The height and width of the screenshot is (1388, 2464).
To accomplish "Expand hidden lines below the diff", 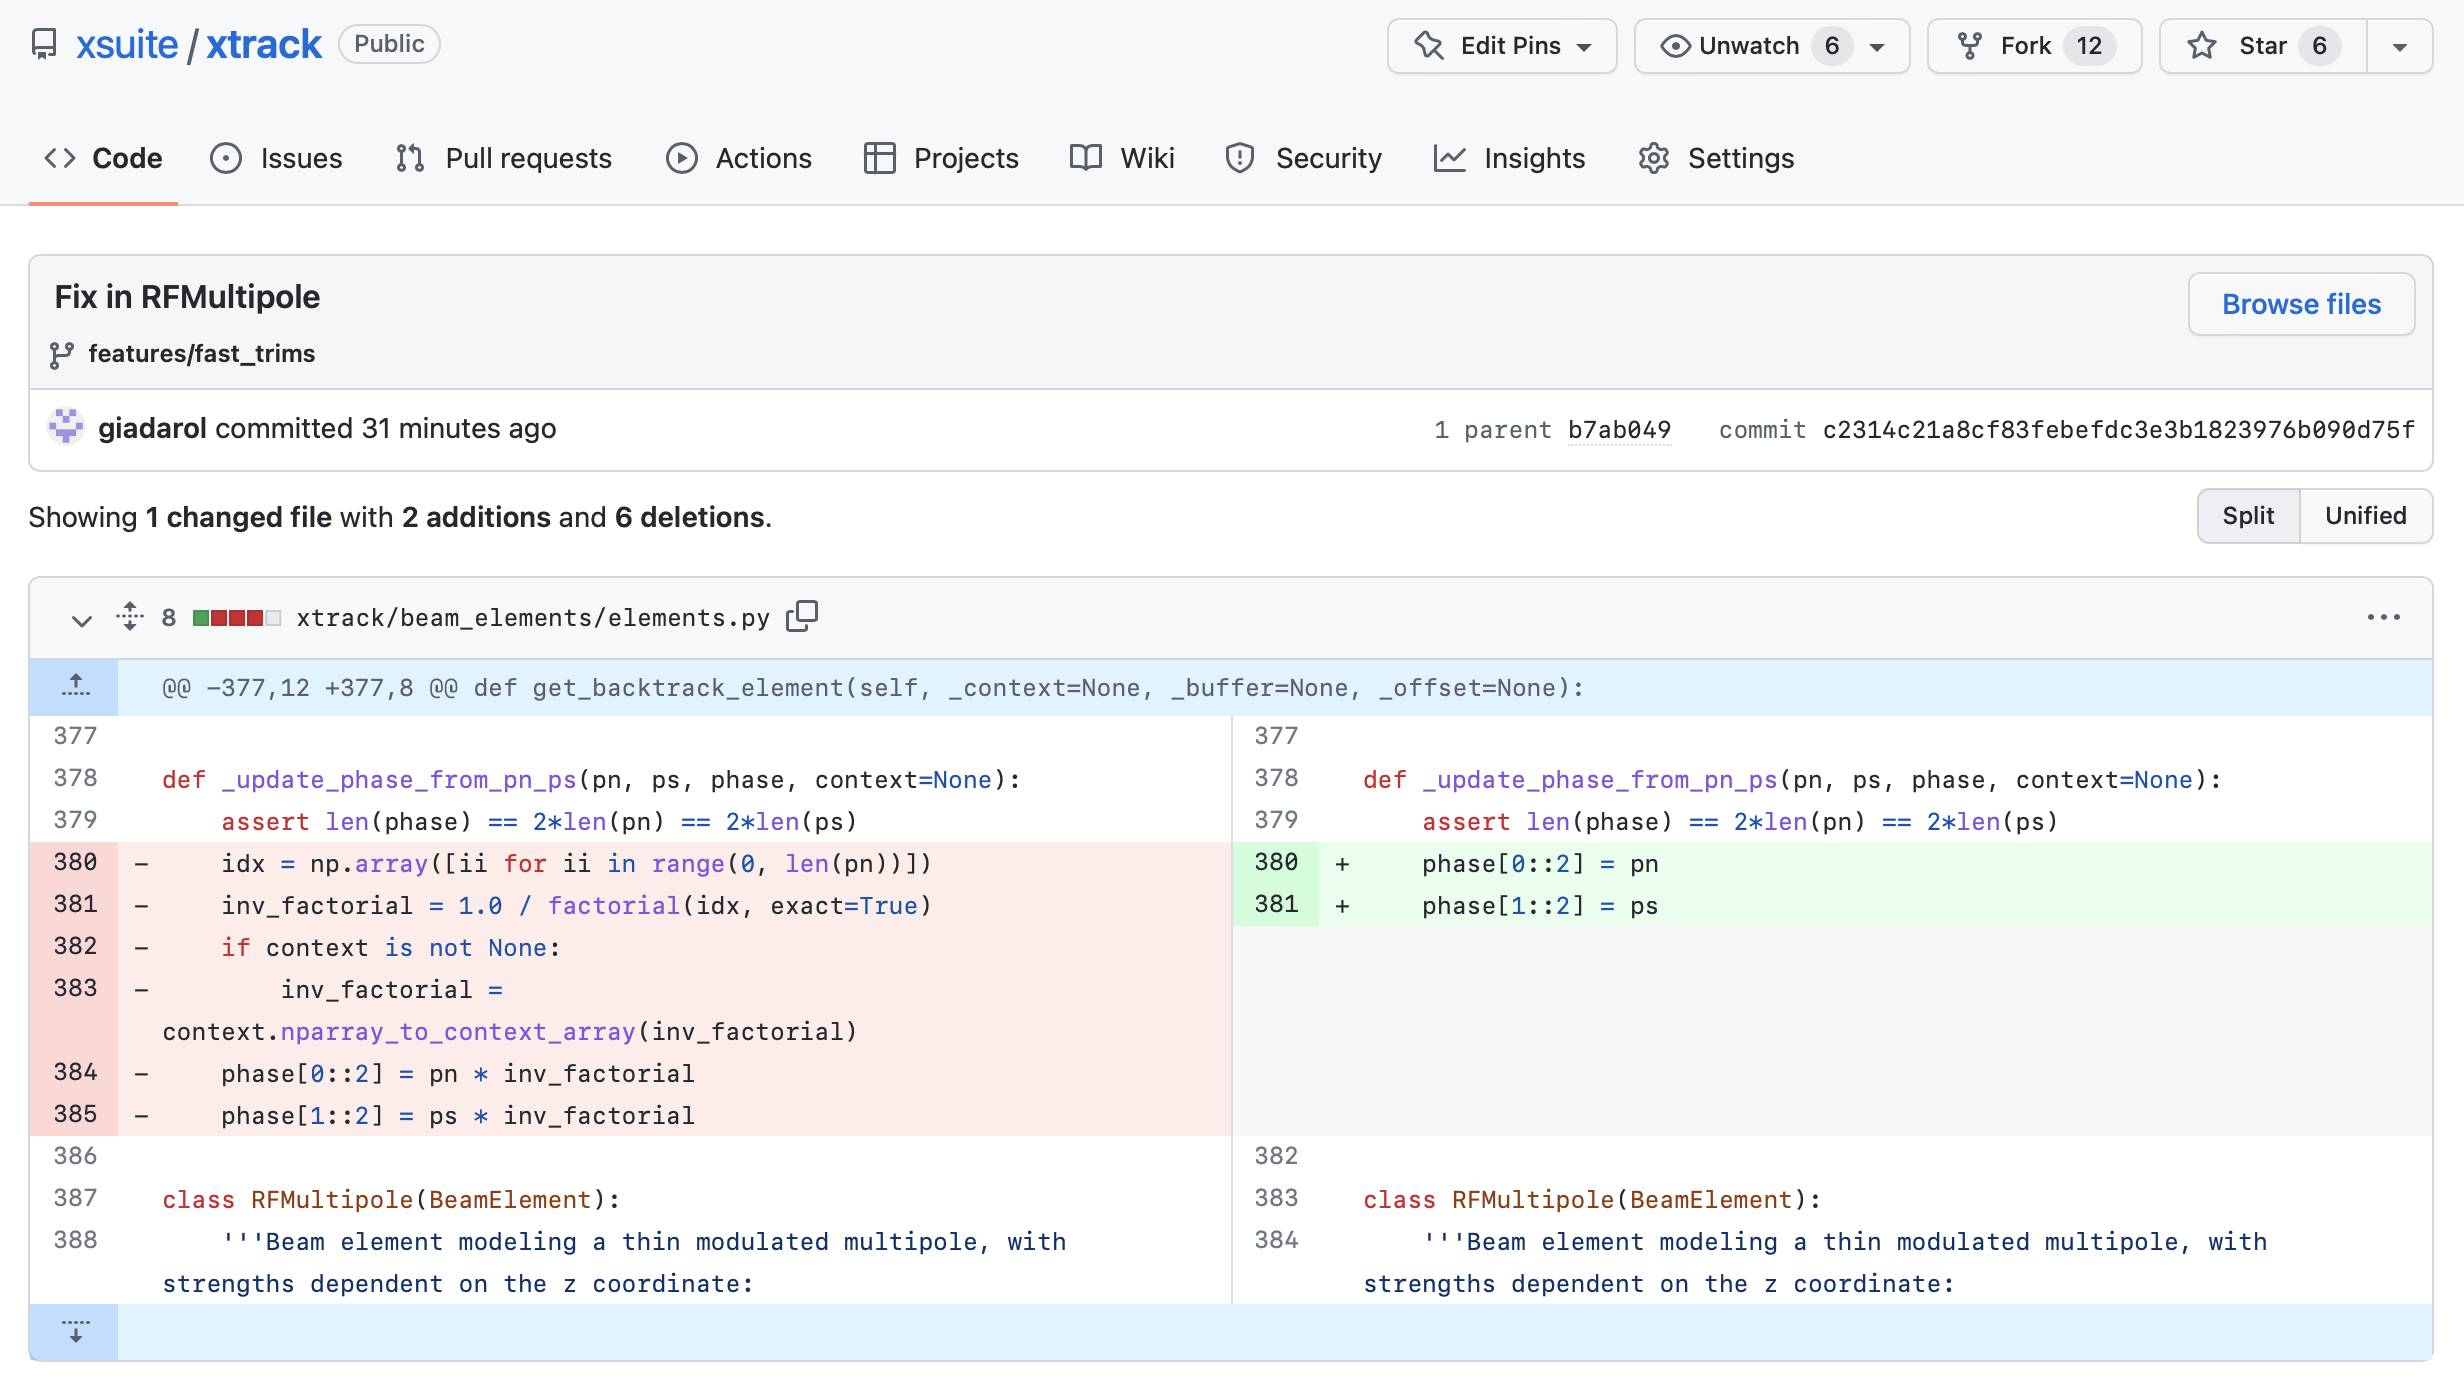I will (x=75, y=1331).
